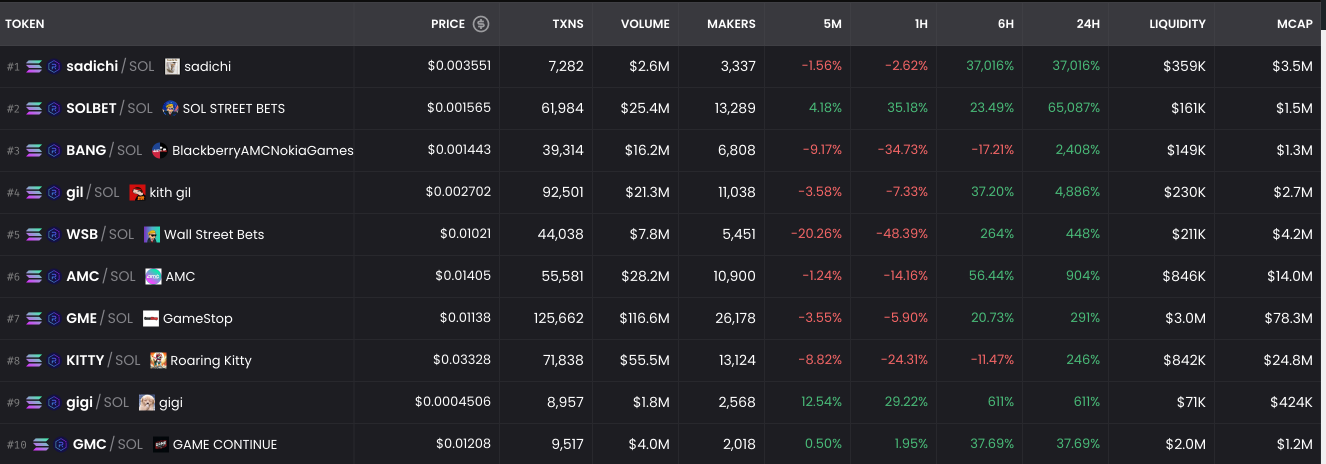This screenshot has width=1326, height=464.
Task: Sort table by VOLUME column header
Action: [645, 24]
